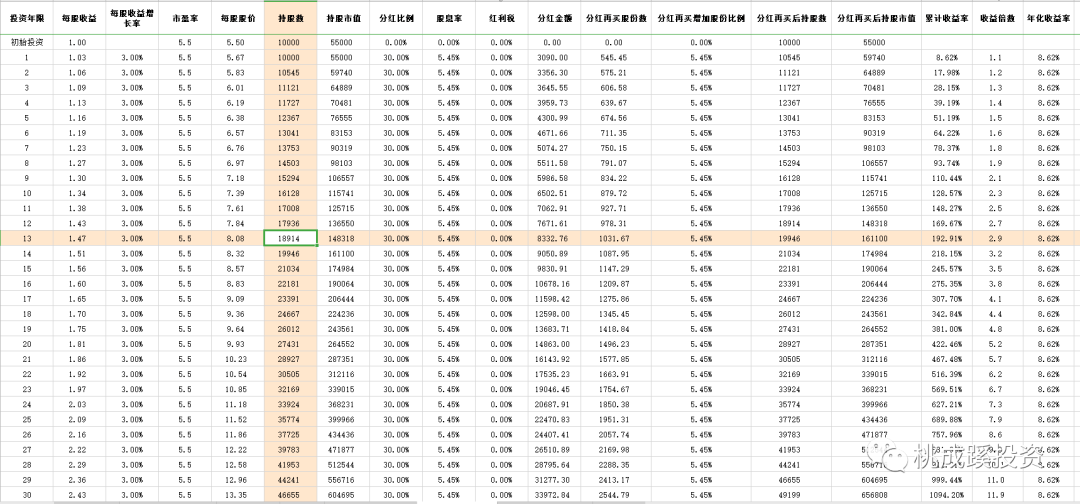The width and height of the screenshot is (1080, 504).
Task: Select the 分红再买后持股市值 header cell
Action: pos(877,19)
